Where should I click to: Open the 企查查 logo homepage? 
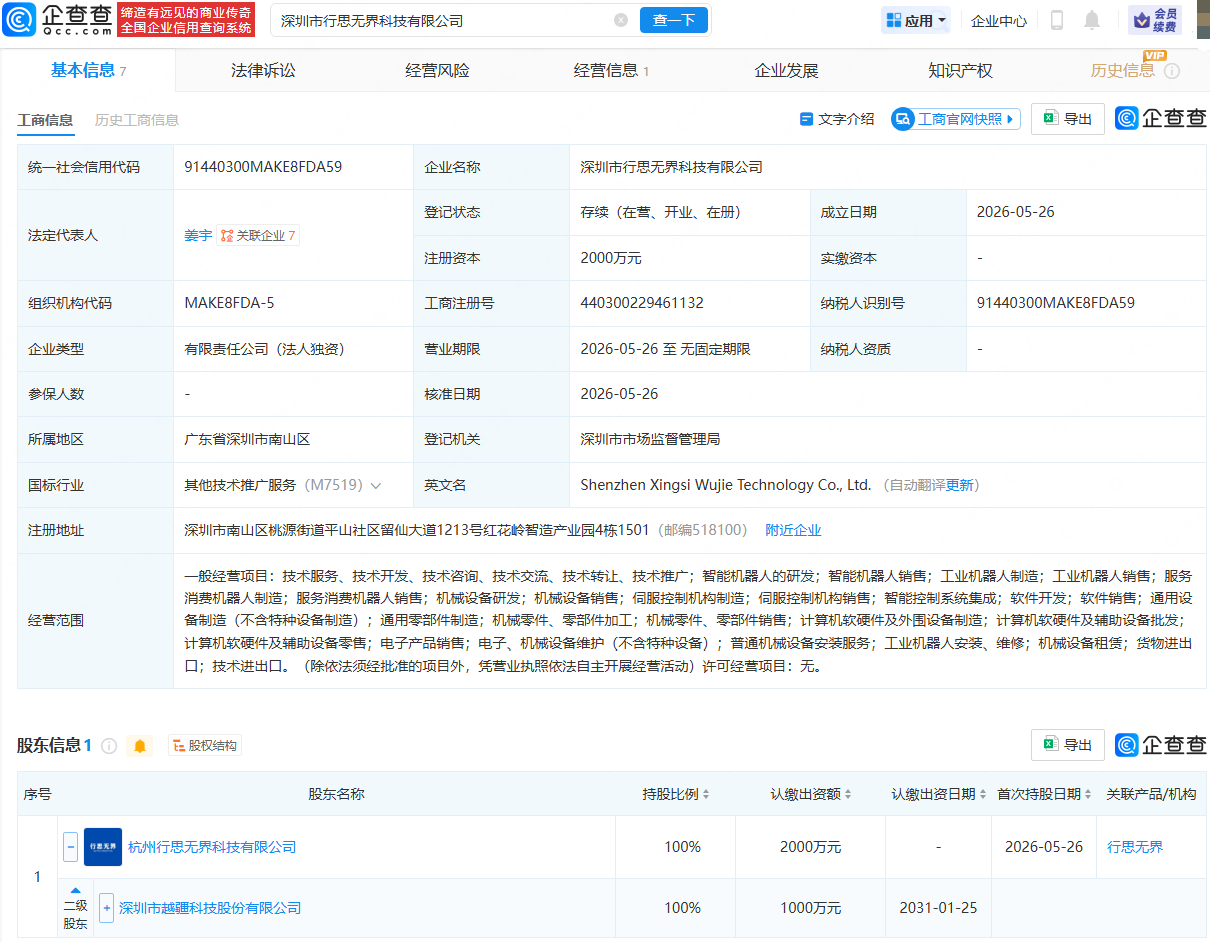[x=55, y=19]
